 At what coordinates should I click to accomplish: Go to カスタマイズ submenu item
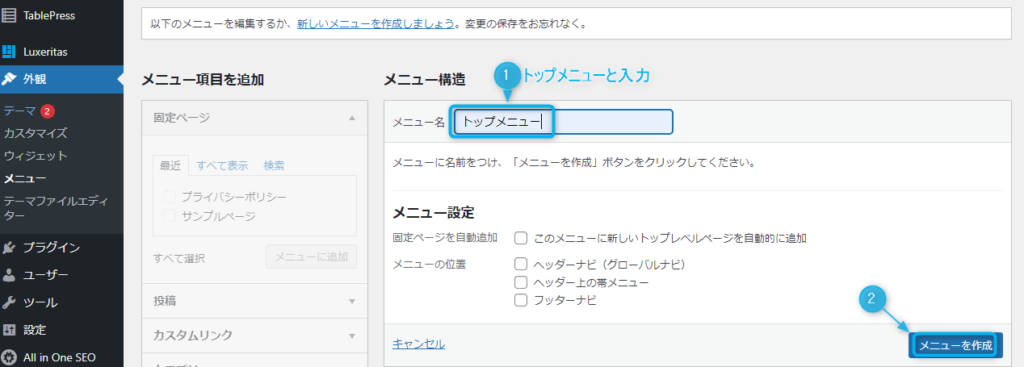click(x=35, y=133)
